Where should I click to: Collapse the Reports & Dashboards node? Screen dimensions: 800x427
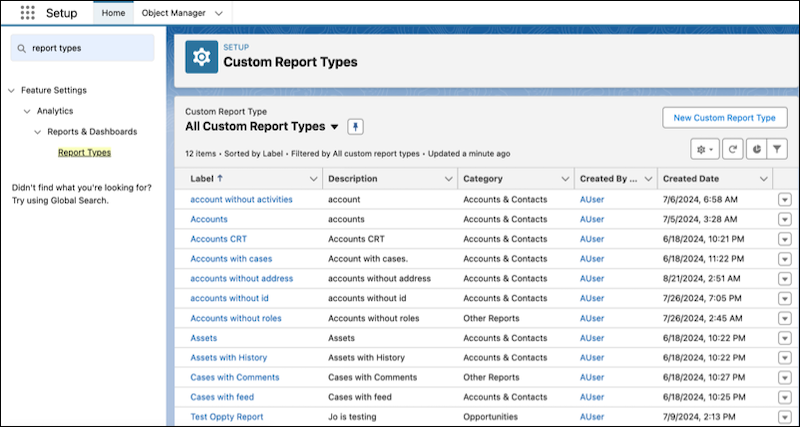[38, 131]
